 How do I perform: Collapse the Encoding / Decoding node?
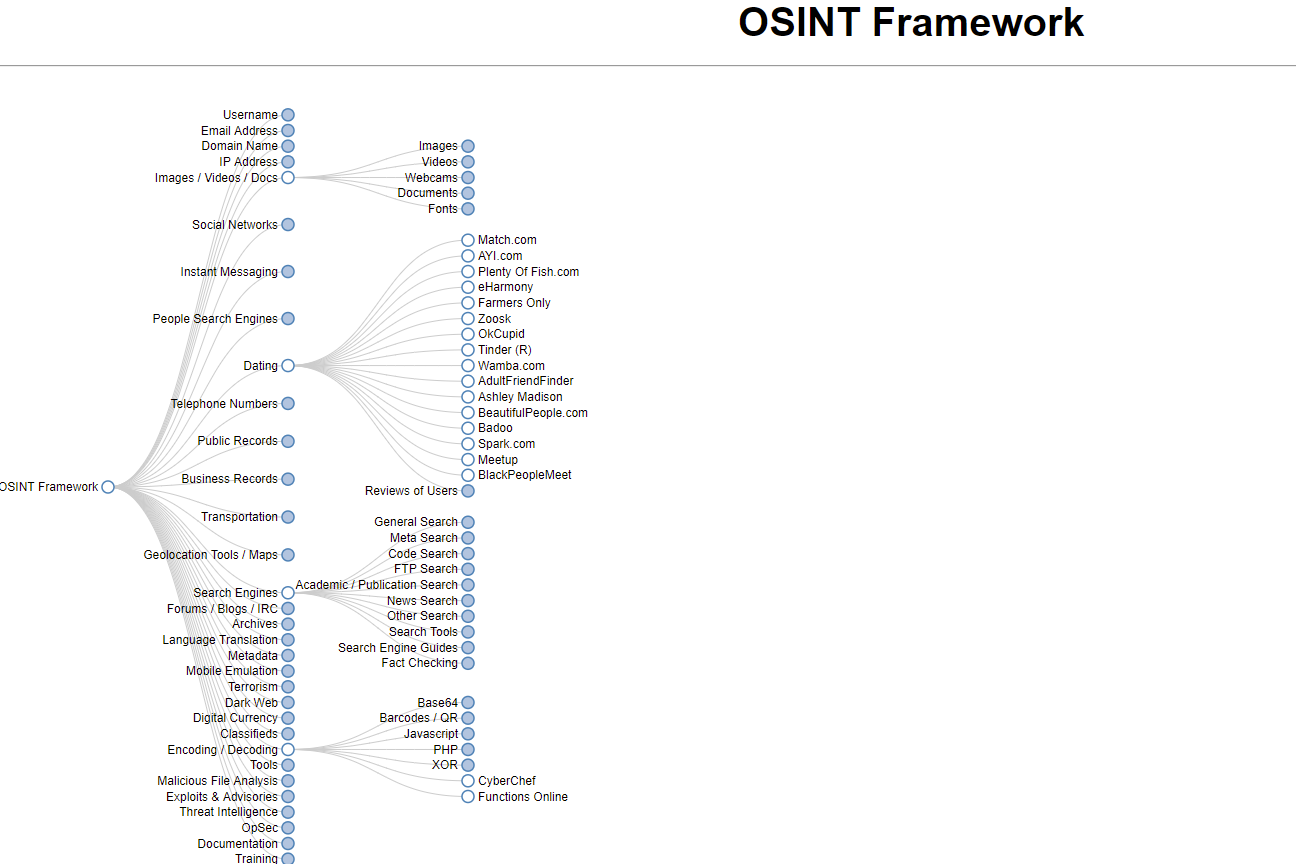[288, 750]
